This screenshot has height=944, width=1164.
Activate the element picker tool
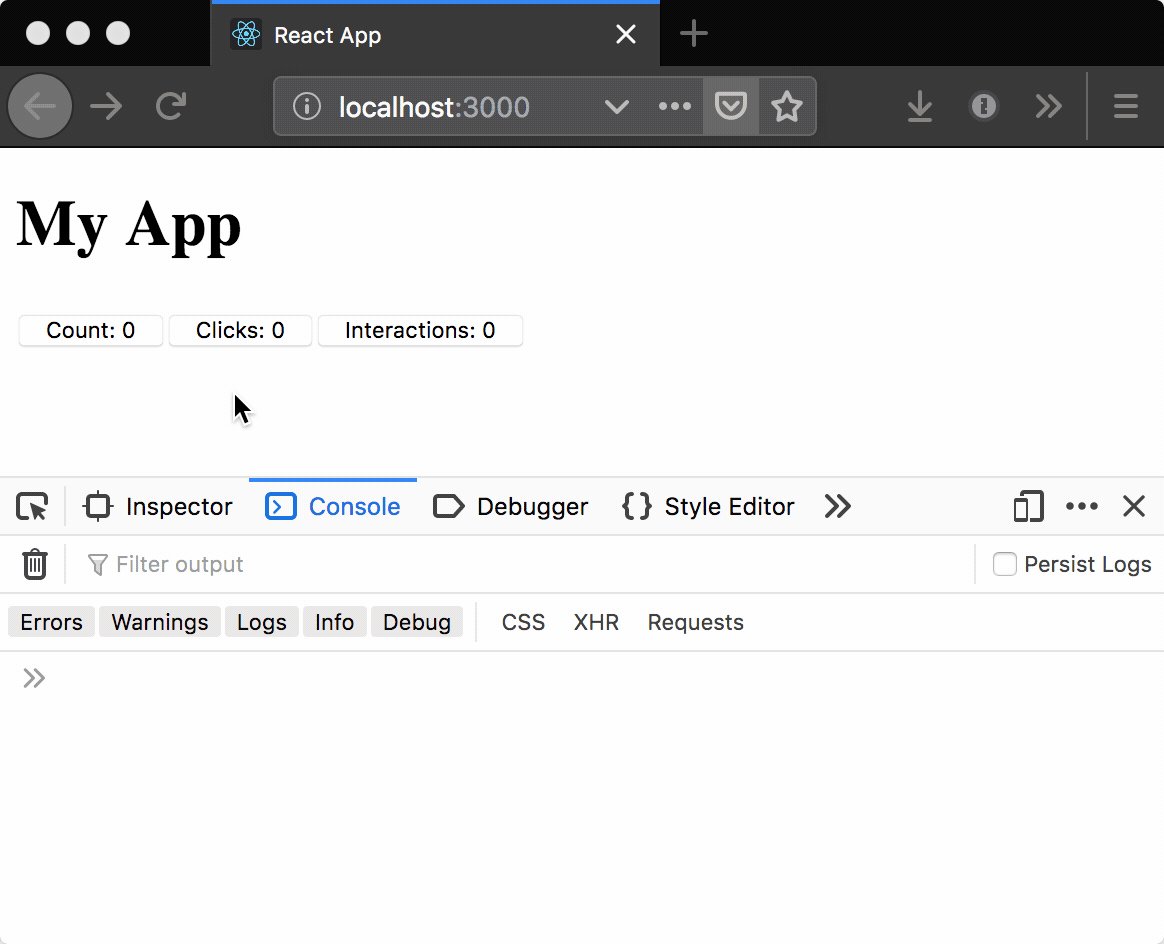click(32, 506)
